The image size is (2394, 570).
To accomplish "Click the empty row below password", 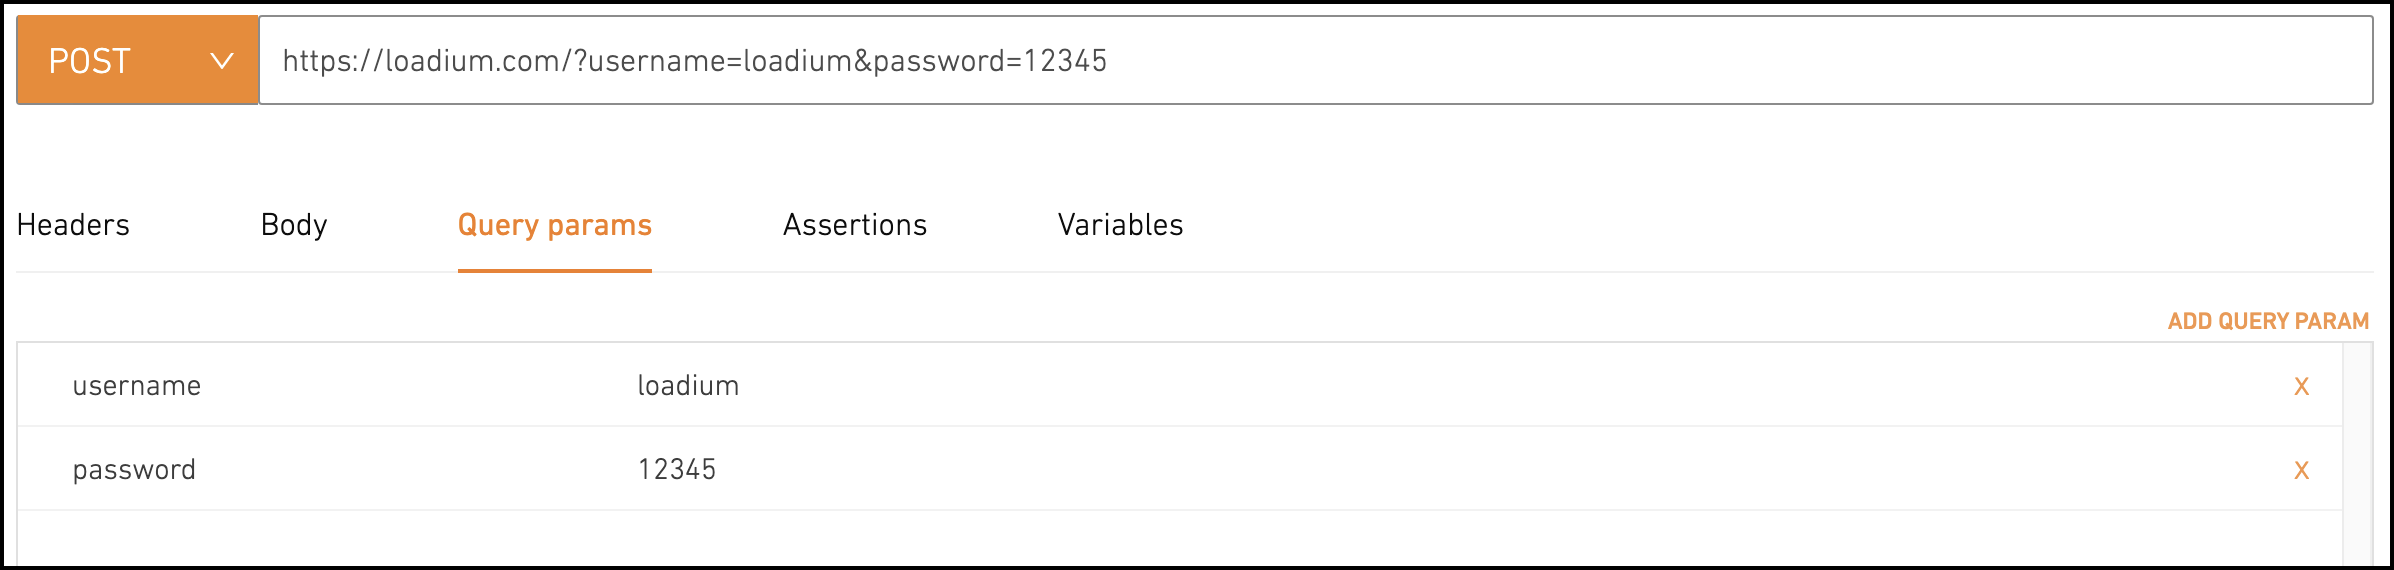I will click(1180, 538).
